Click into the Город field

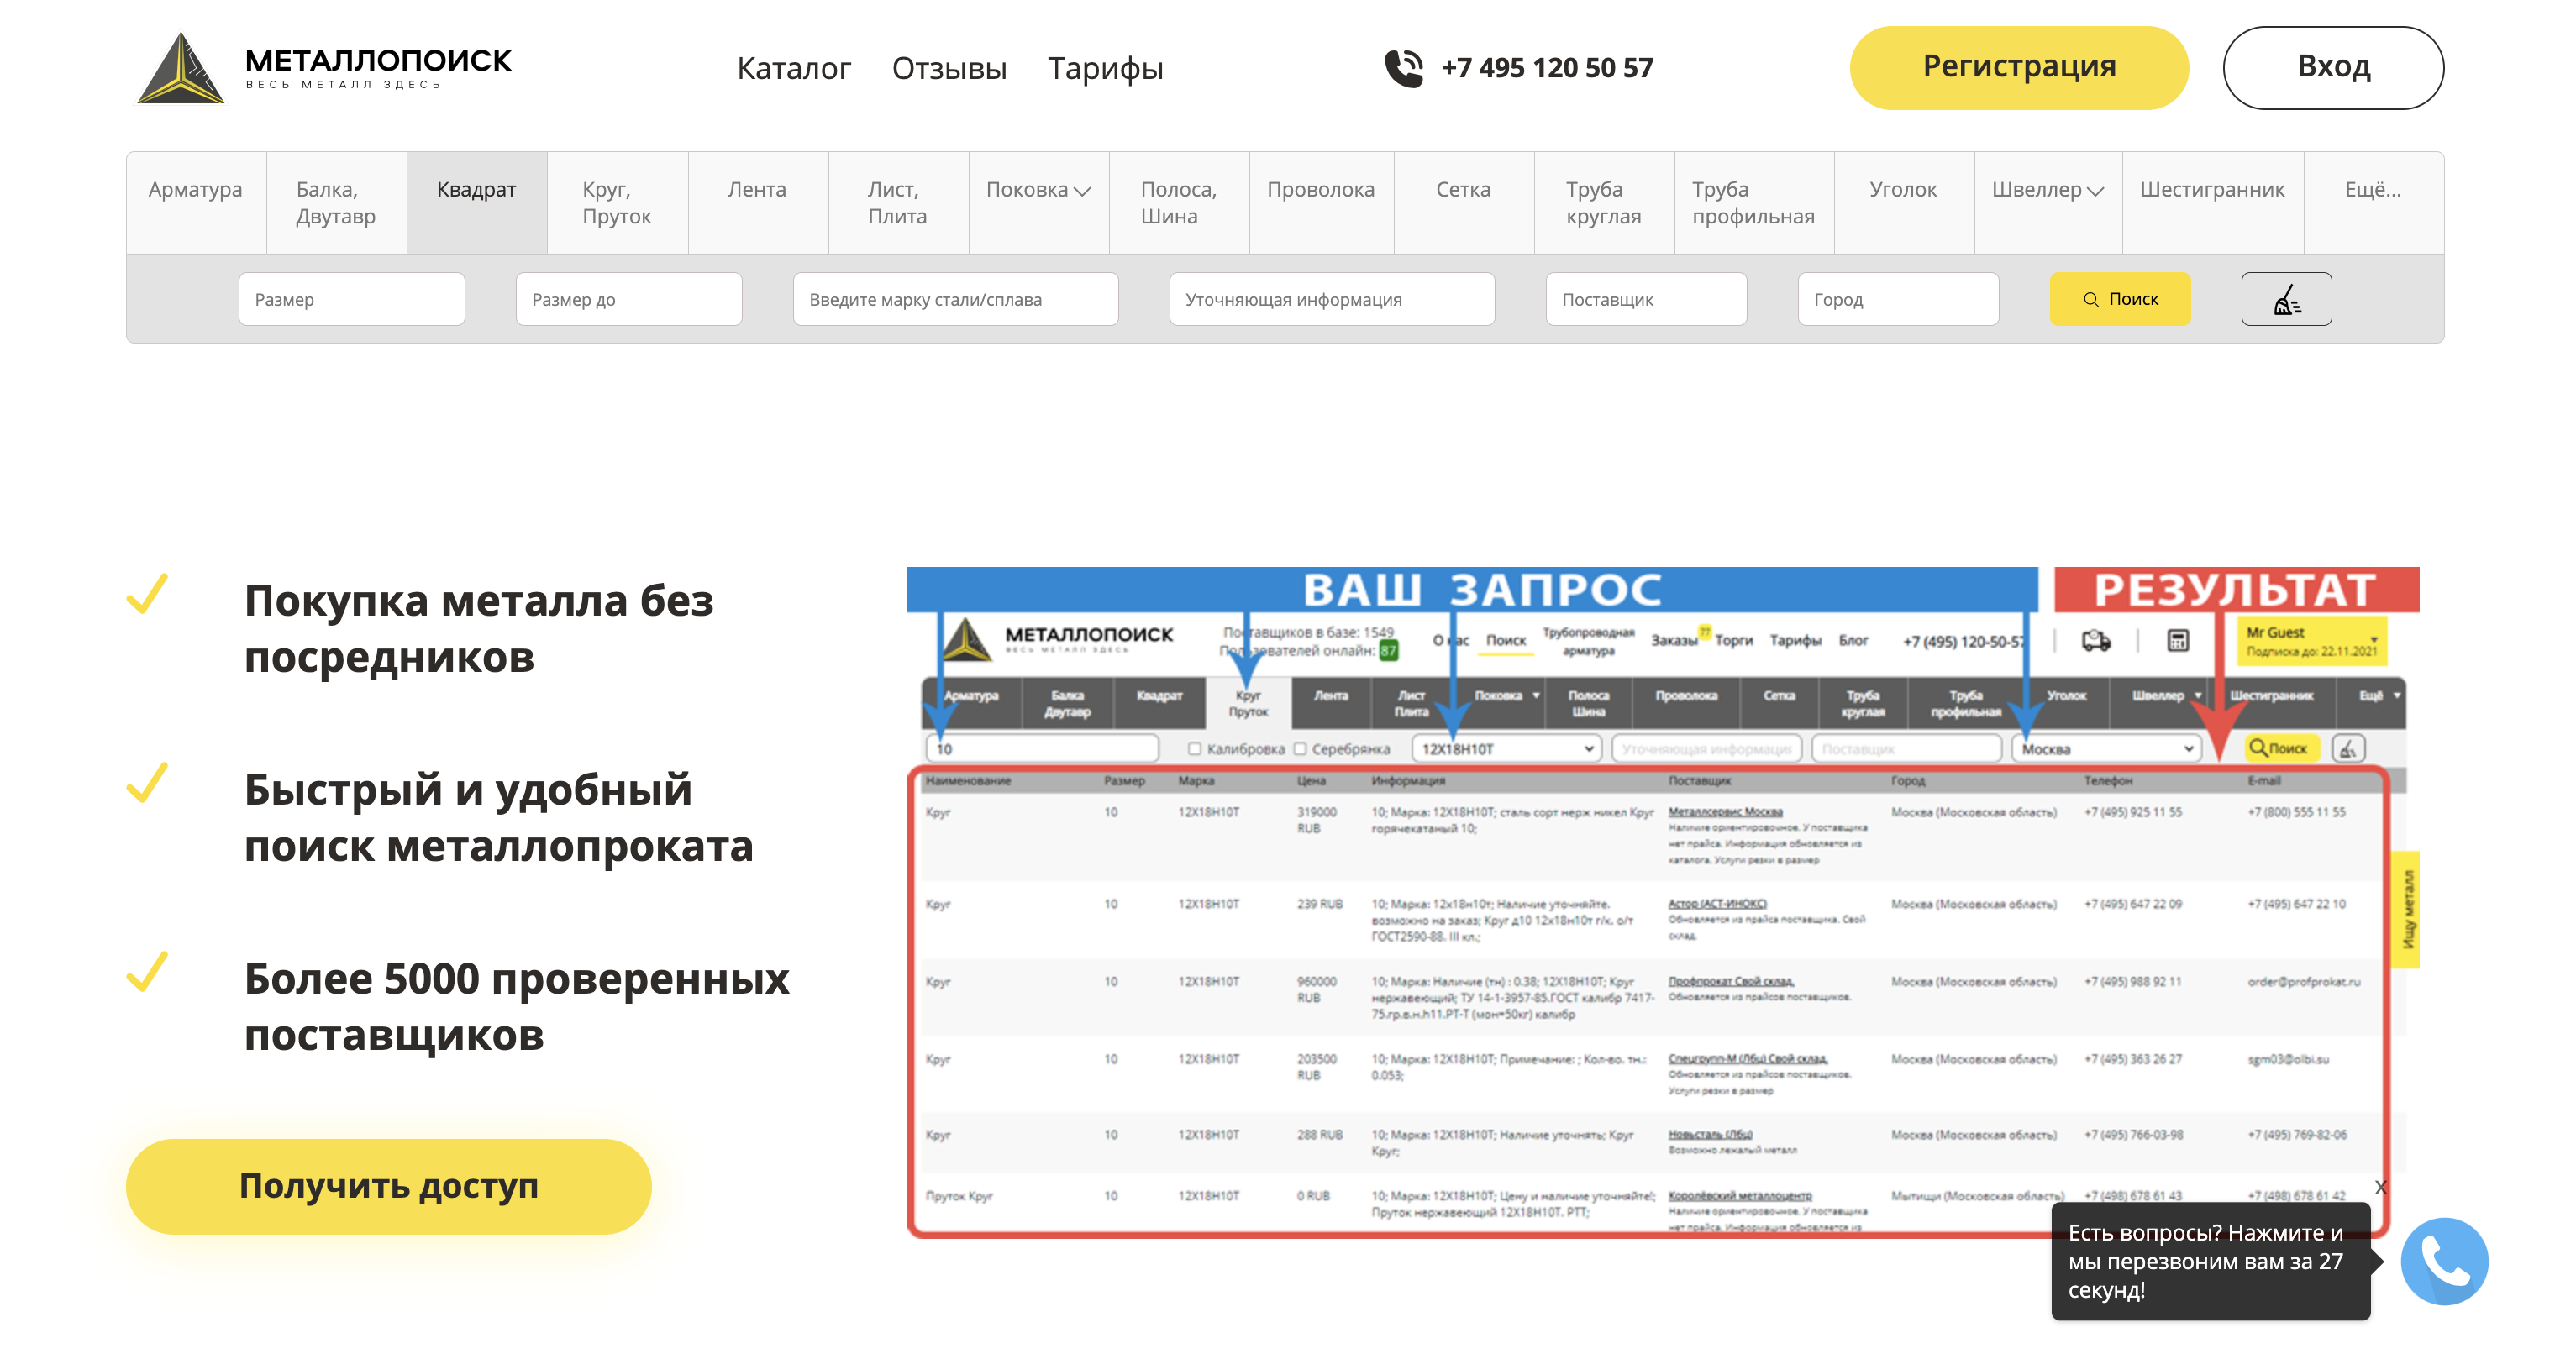[1898, 299]
